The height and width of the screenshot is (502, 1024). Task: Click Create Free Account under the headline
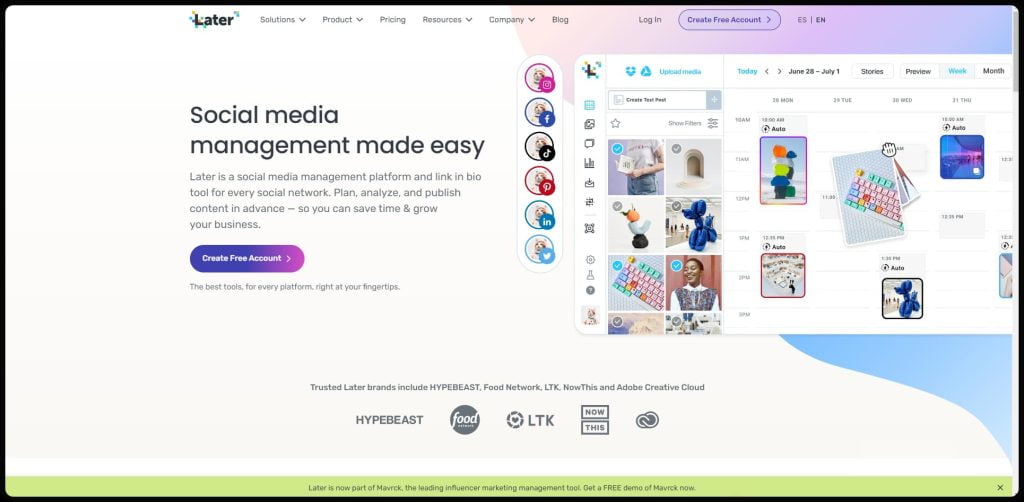pyautogui.click(x=247, y=259)
